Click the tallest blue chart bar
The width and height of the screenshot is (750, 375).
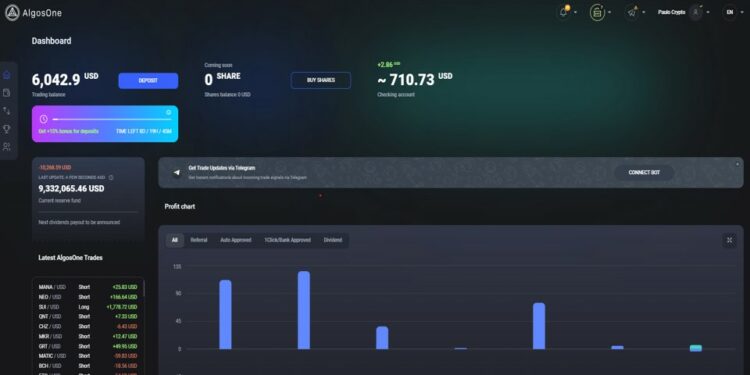click(304, 310)
